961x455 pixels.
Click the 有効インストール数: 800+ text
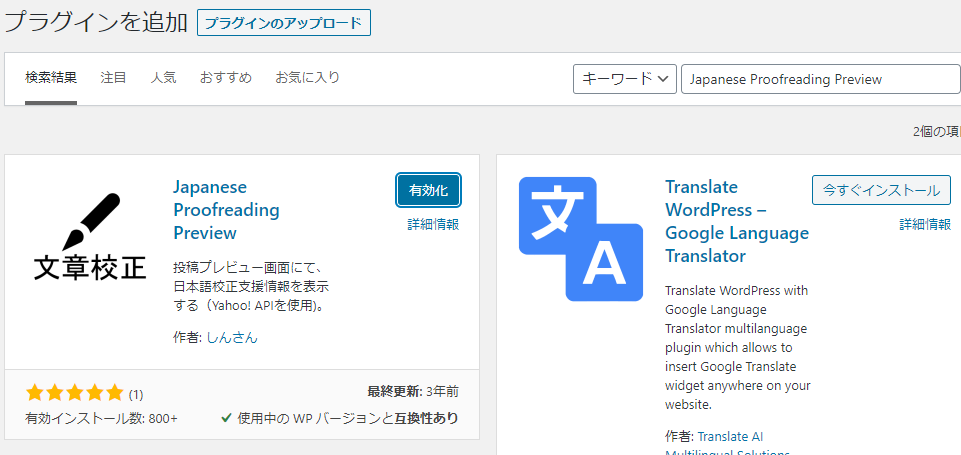tap(101, 419)
